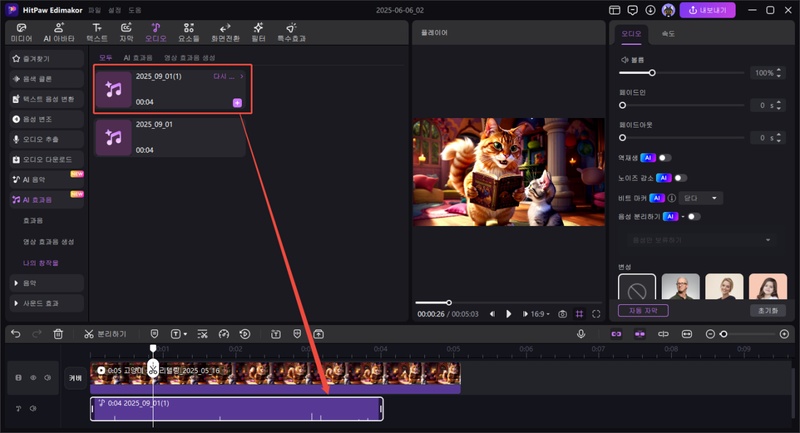Select the 텍스트 text tool
Viewport: 800px width, 433px height.
click(x=97, y=32)
